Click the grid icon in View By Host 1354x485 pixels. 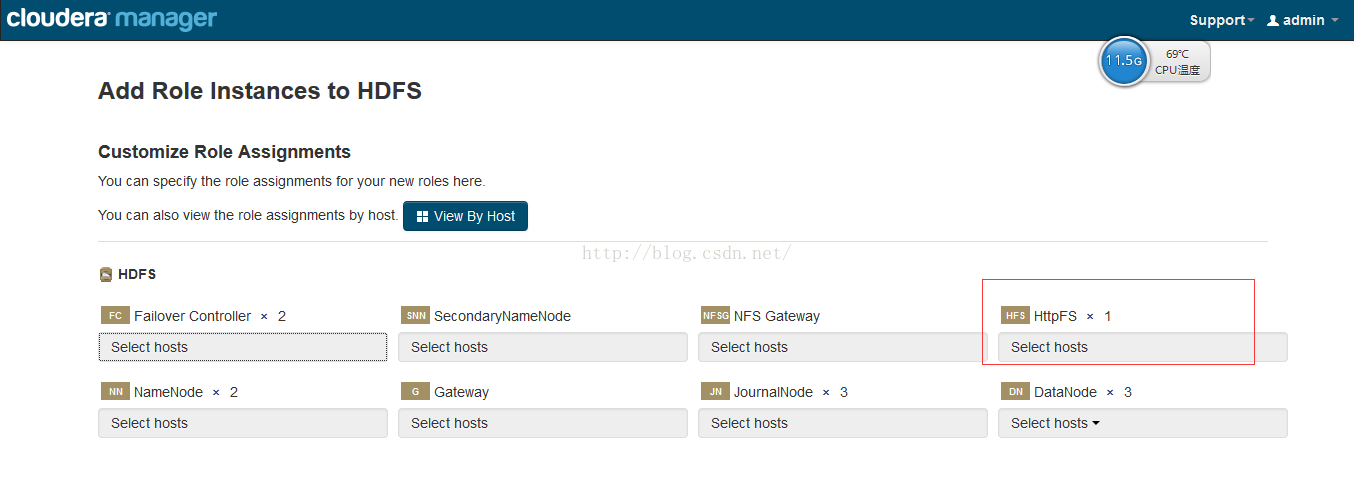pos(422,216)
